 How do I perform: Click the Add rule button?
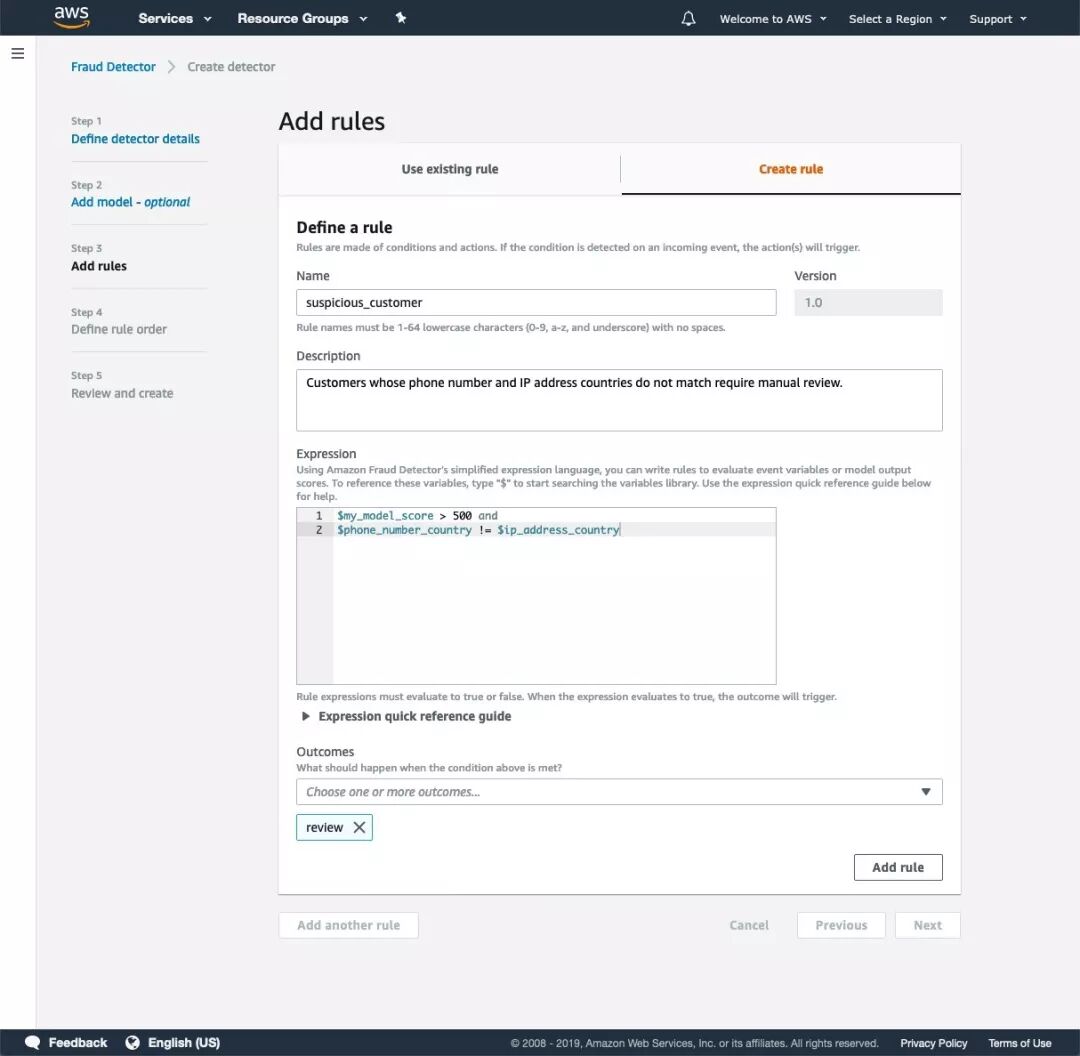click(897, 867)
